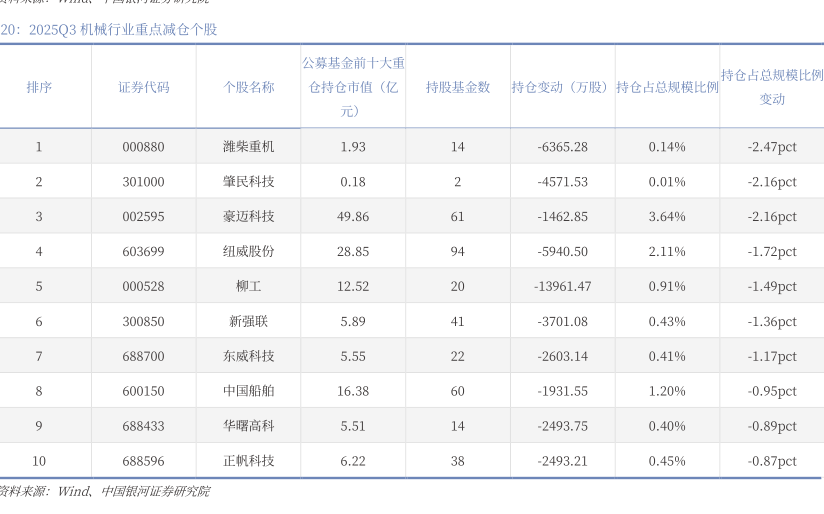Select stock code 603699 for 纽威股份
The width and height of the screenshot is (824, 514).
coord(143,252)
